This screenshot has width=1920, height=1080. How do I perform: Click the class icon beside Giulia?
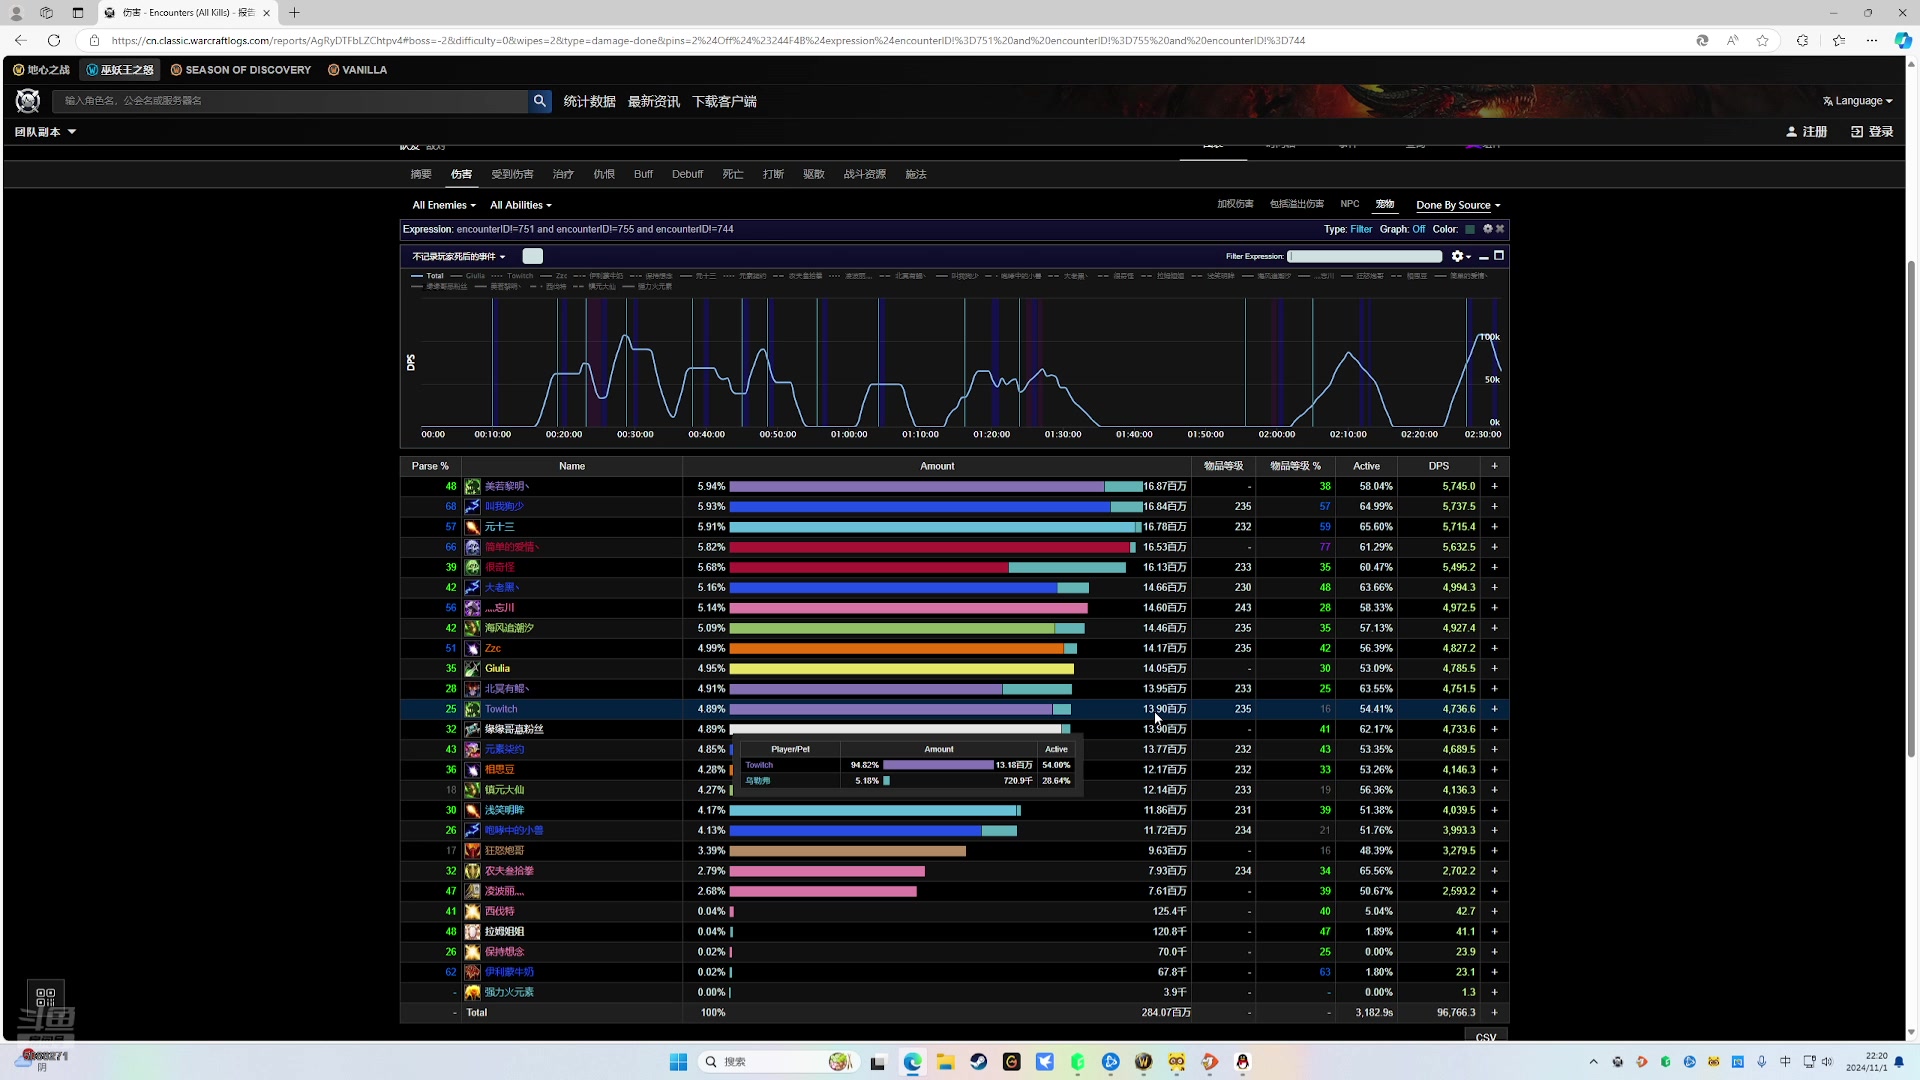[472, 669]
